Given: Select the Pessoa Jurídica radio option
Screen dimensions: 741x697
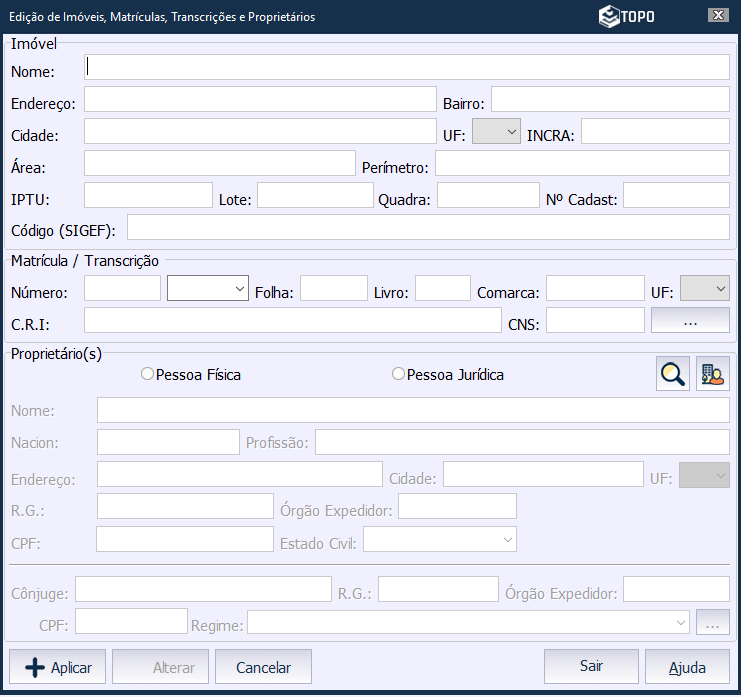Looking at the screenshot, I should coord(399,375).
